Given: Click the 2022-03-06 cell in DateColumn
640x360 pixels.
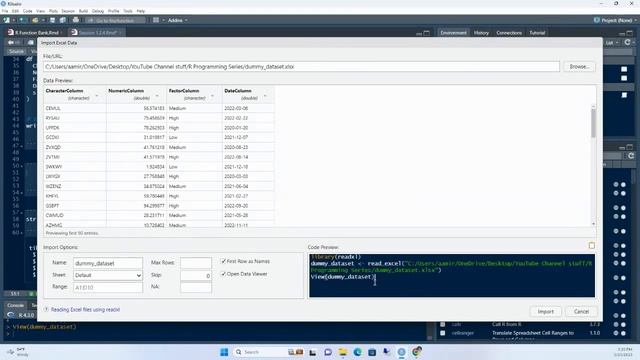Looking at the screenshot, I should pyautogui.click(x=248, y=108).
